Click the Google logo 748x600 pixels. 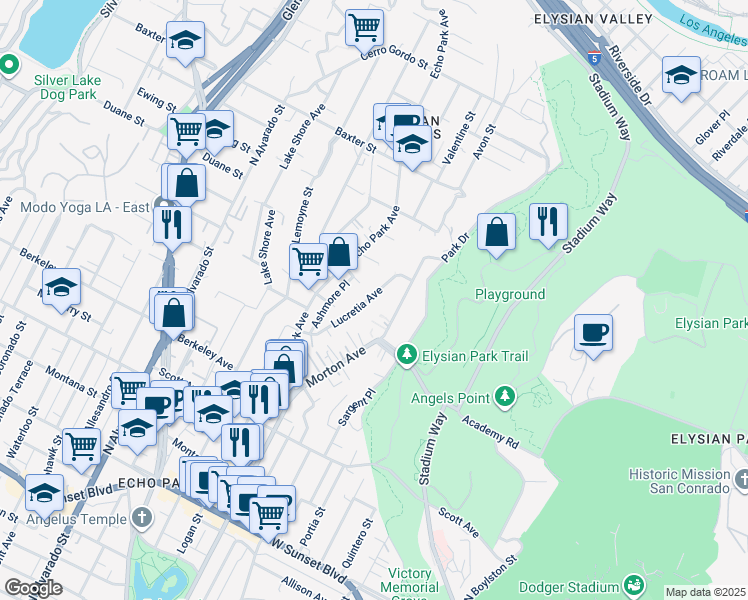[x=33, y=588]
